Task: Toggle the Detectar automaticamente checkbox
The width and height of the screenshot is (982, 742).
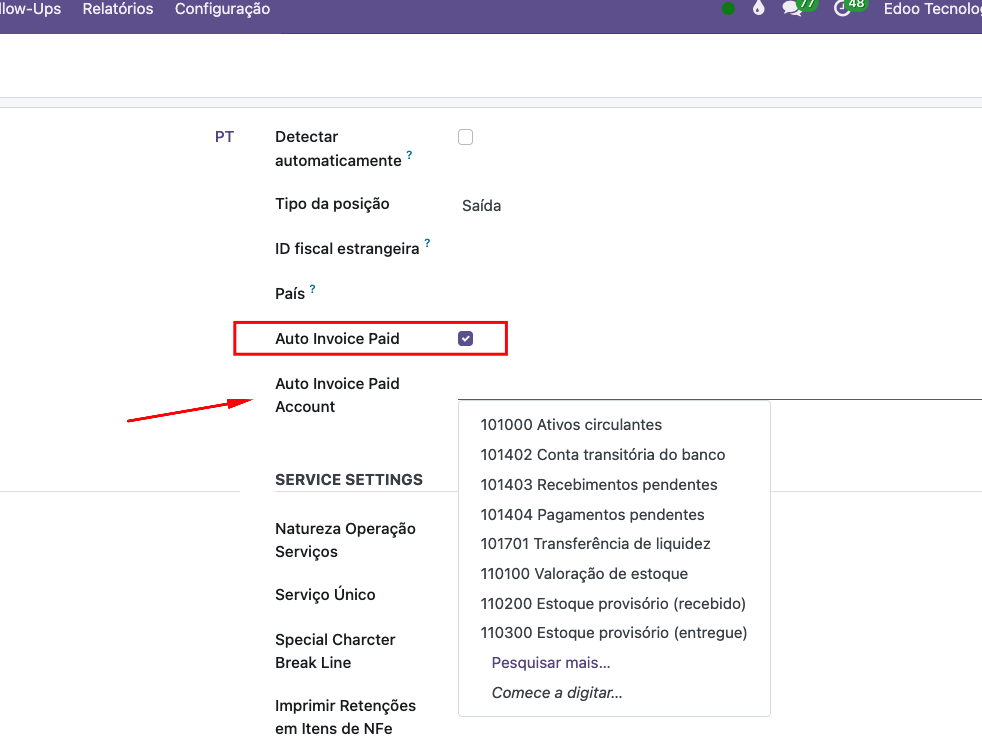Action: click(465, 137)
